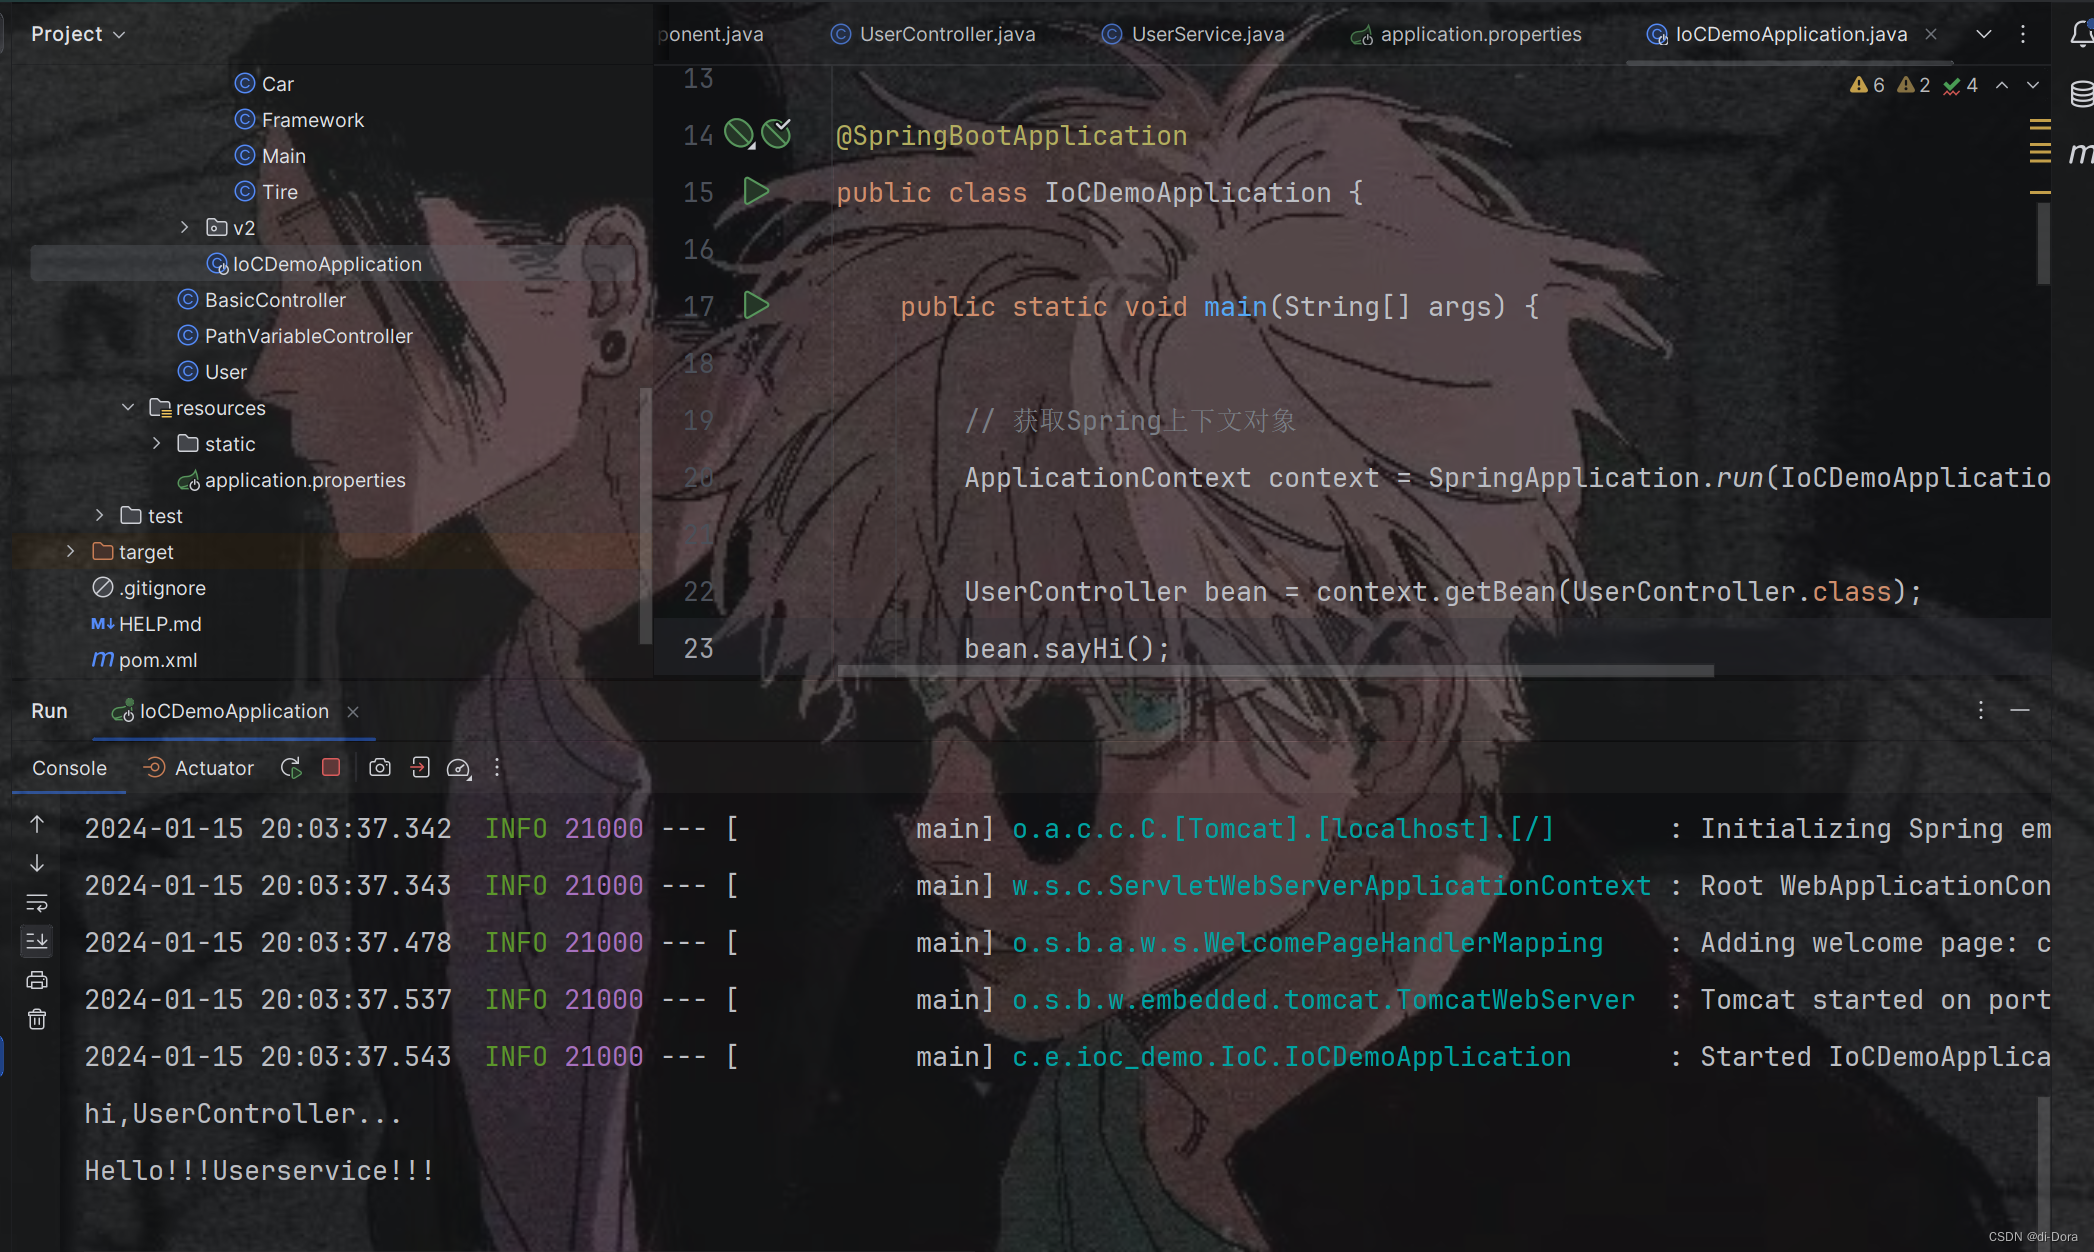Select the IoCDemoApplication.java editor tab

[x=1777, y=34]
